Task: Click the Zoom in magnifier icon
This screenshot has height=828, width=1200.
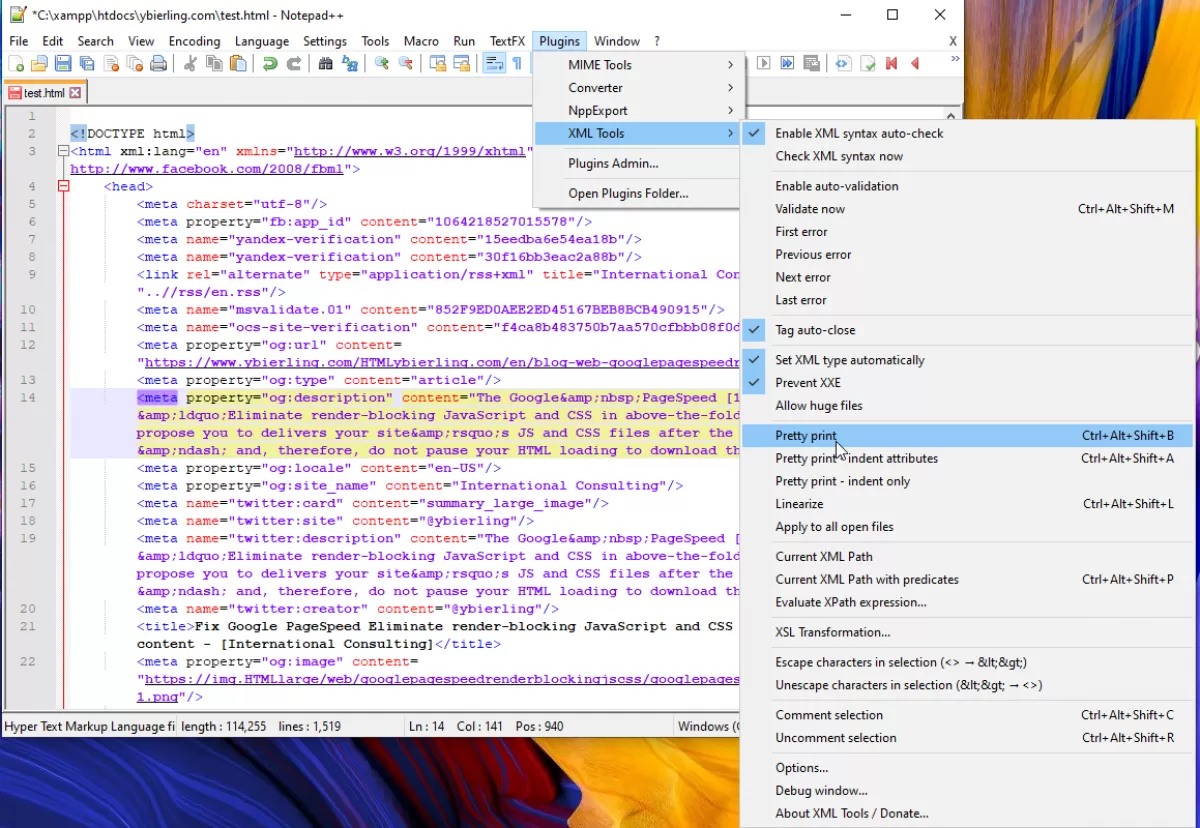Action: pyautogui.click(x=382, y=64)
